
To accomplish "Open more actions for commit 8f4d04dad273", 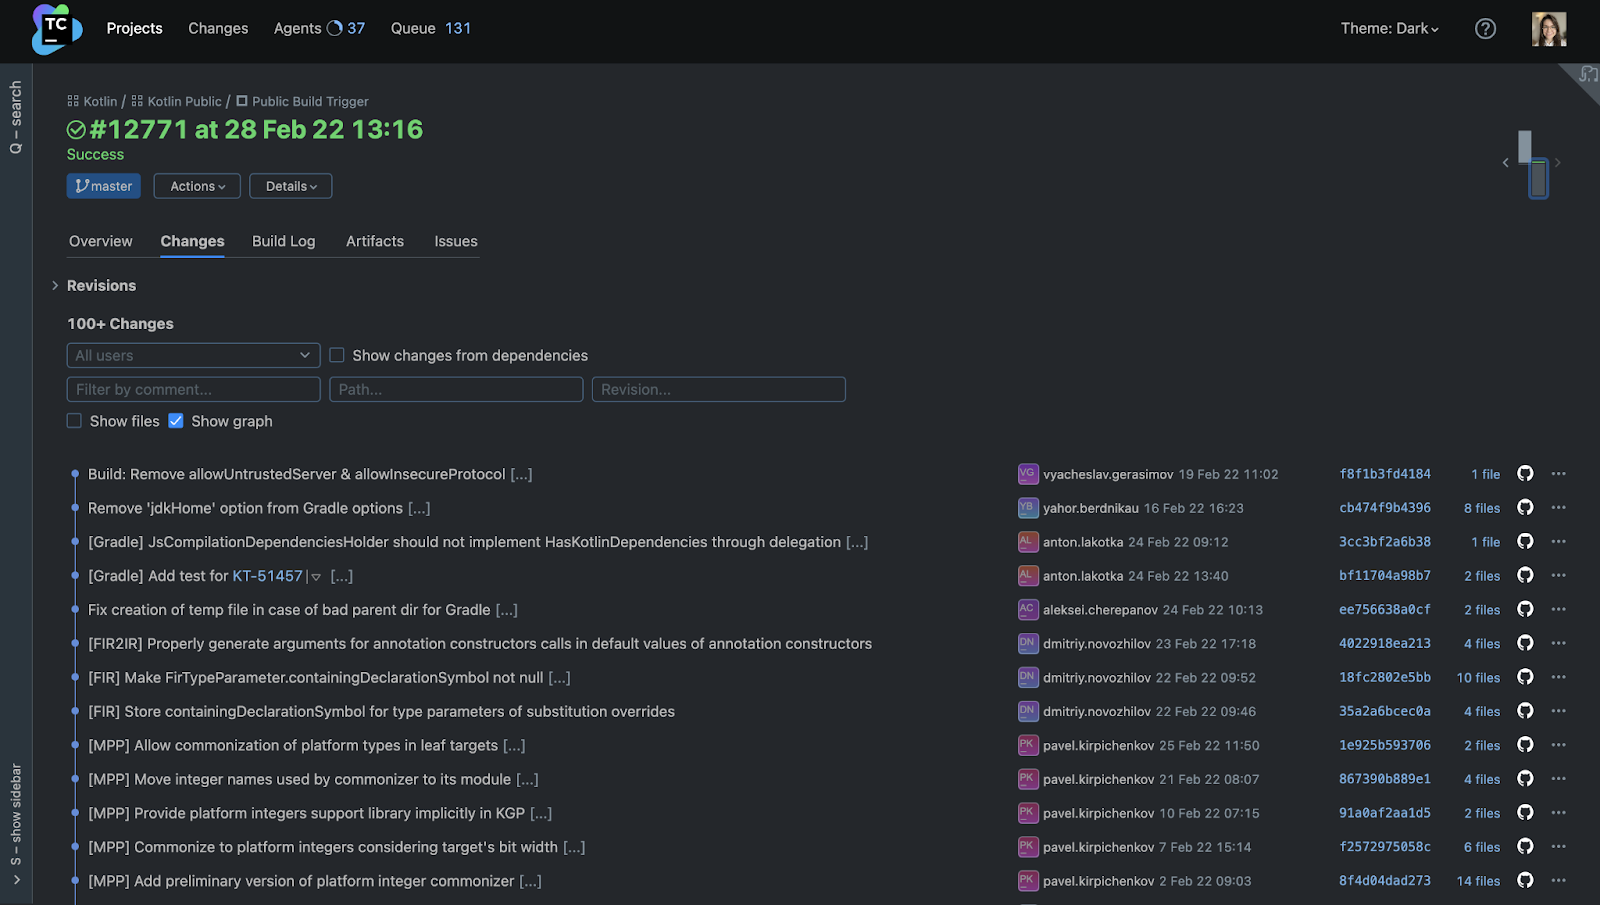I will (1558, 881).
